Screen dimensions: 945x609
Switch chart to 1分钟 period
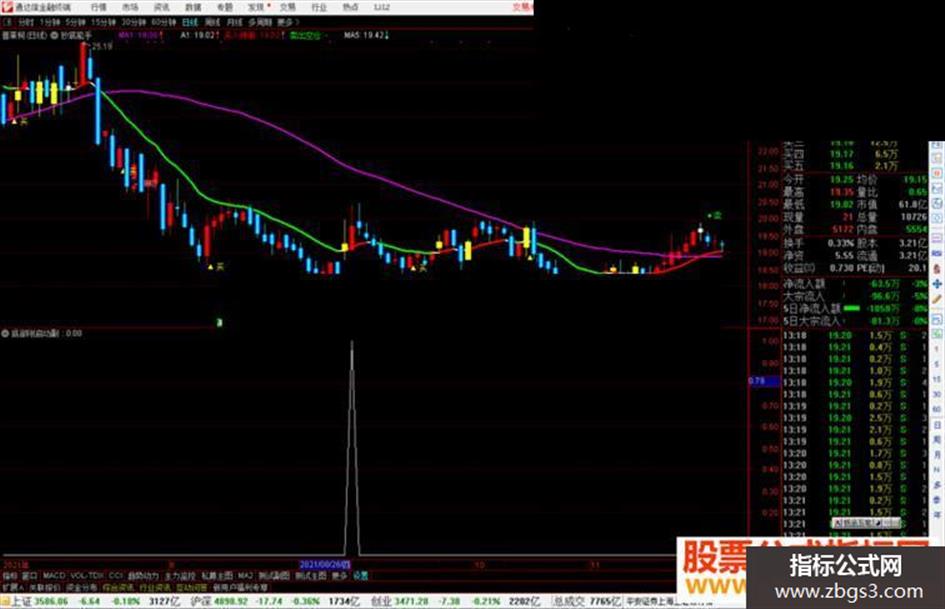(x=50, y=22)
